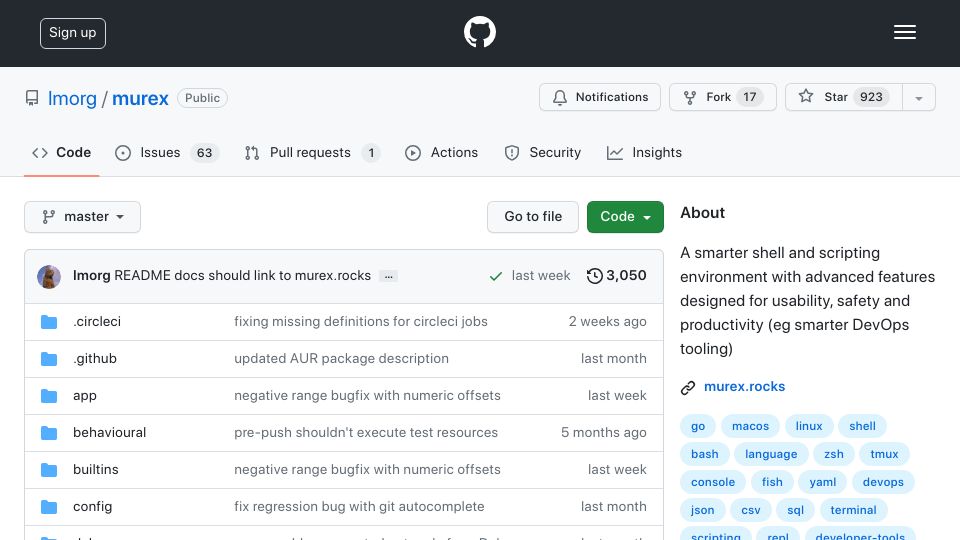Open commit 'fix regression bug with git autocomplete'

(x=359, y=507)
